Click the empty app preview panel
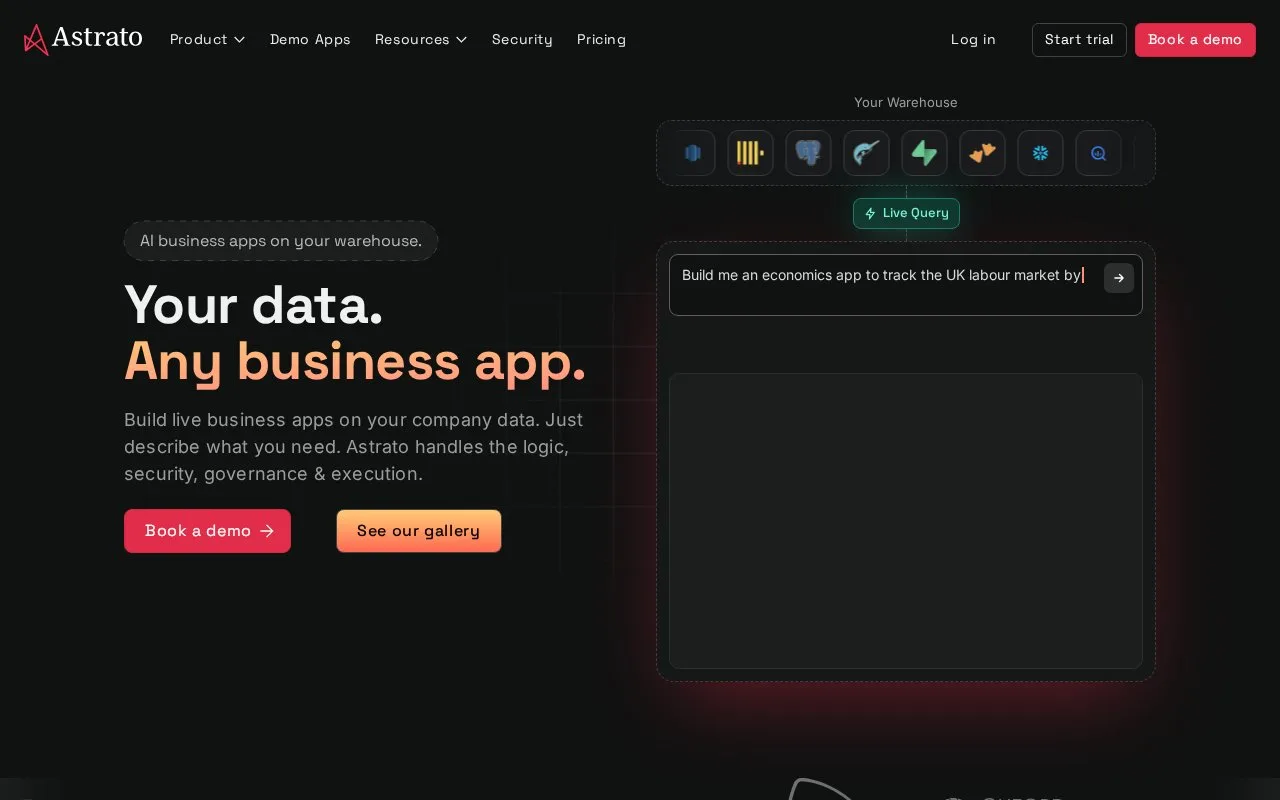The height and width of the screenshot is (800, 1280). click(906, 521)
